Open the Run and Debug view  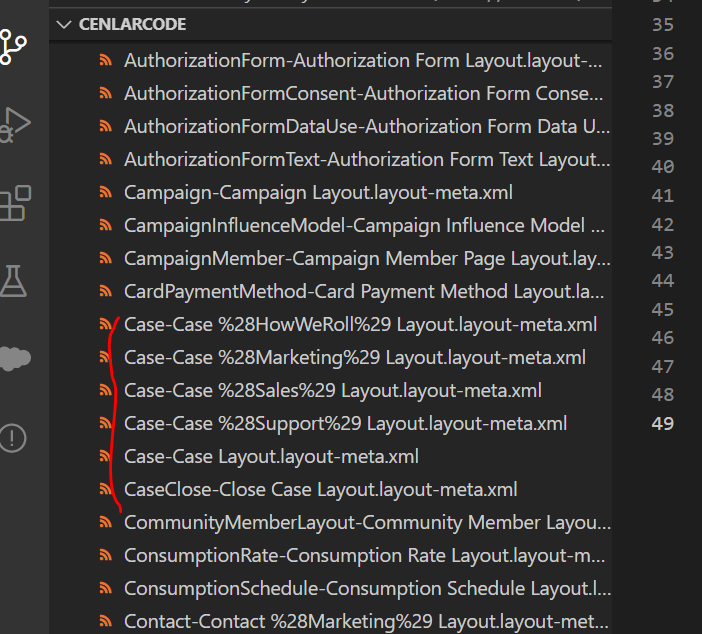click(x=14, y=125)
